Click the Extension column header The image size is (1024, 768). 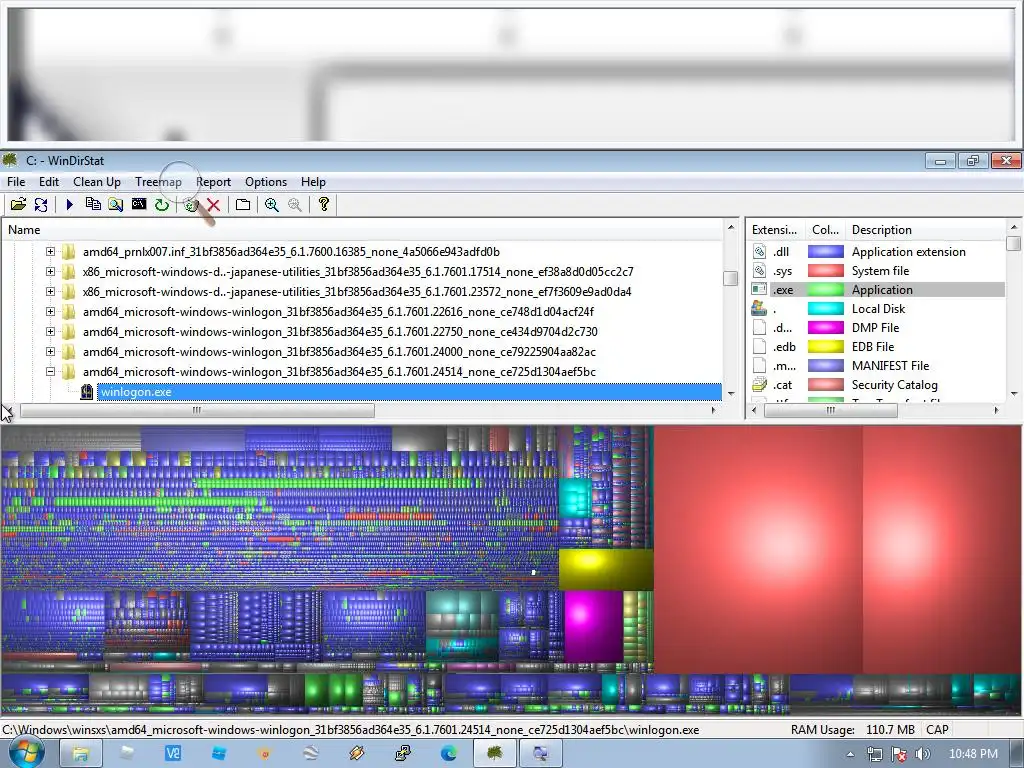click(x=776, y=230)
